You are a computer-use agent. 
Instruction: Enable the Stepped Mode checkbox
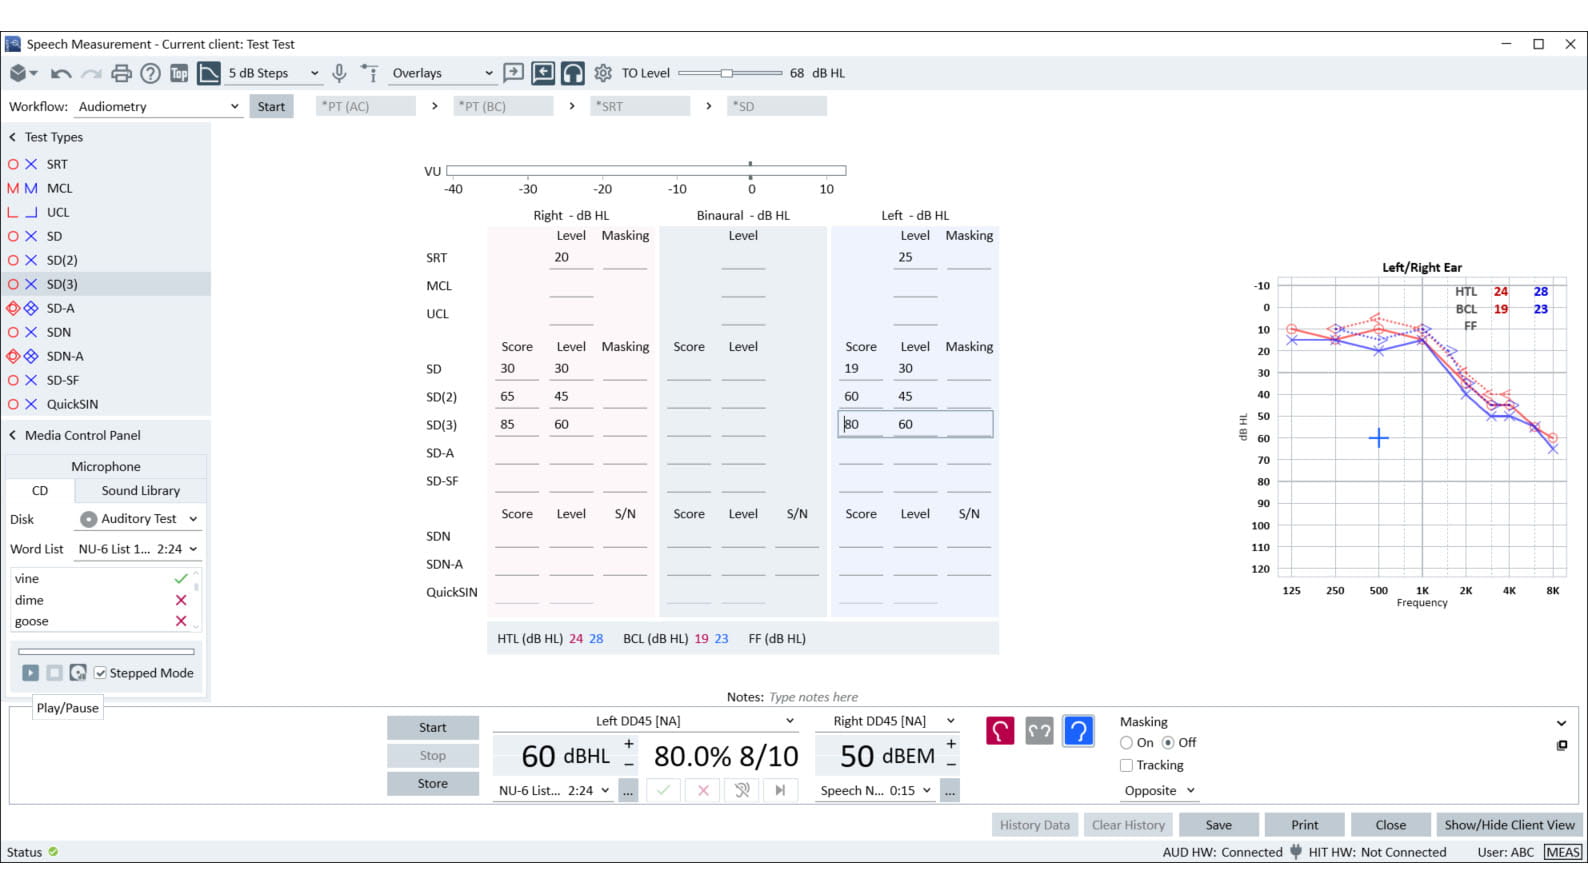[100, 673]
